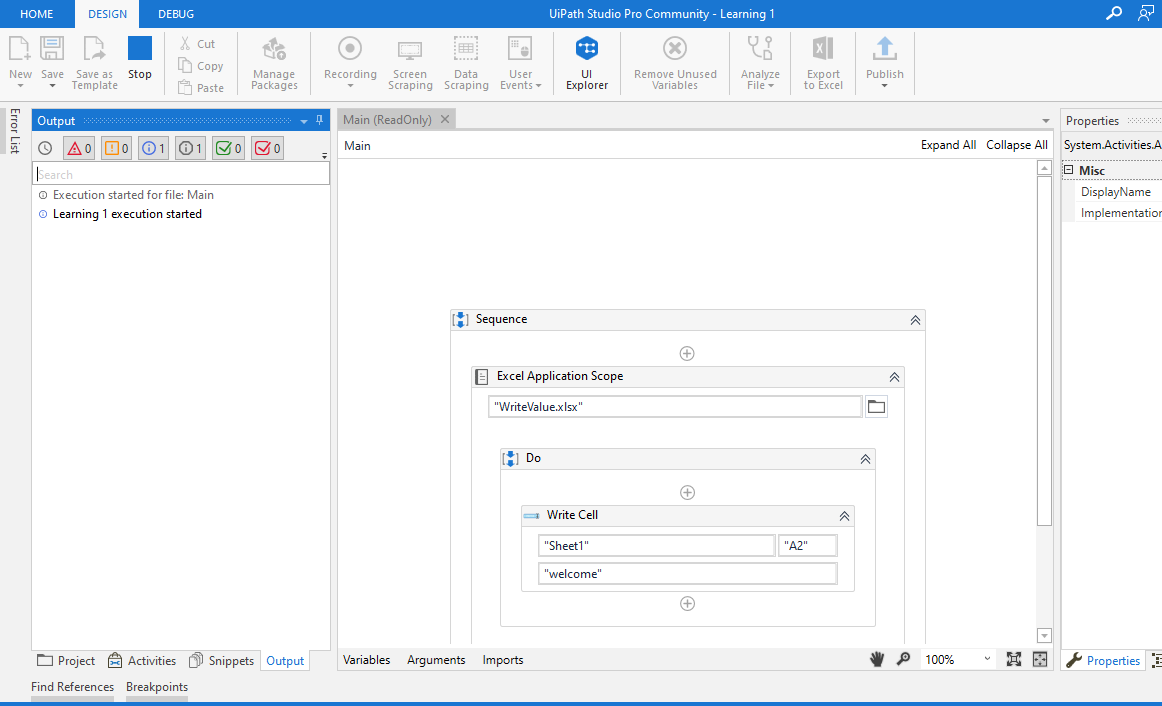This screenshot has height=706, width=1162.
Task: Click the "Sheet1" sheet name field
Action: pos(656,546)
